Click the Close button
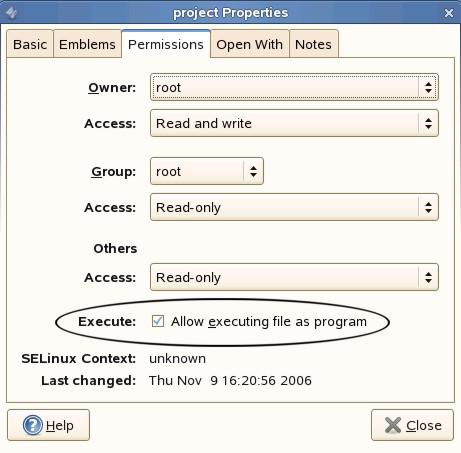Image resolution: width=461 pixels, height=453 pixels. [x=413, y=425]
